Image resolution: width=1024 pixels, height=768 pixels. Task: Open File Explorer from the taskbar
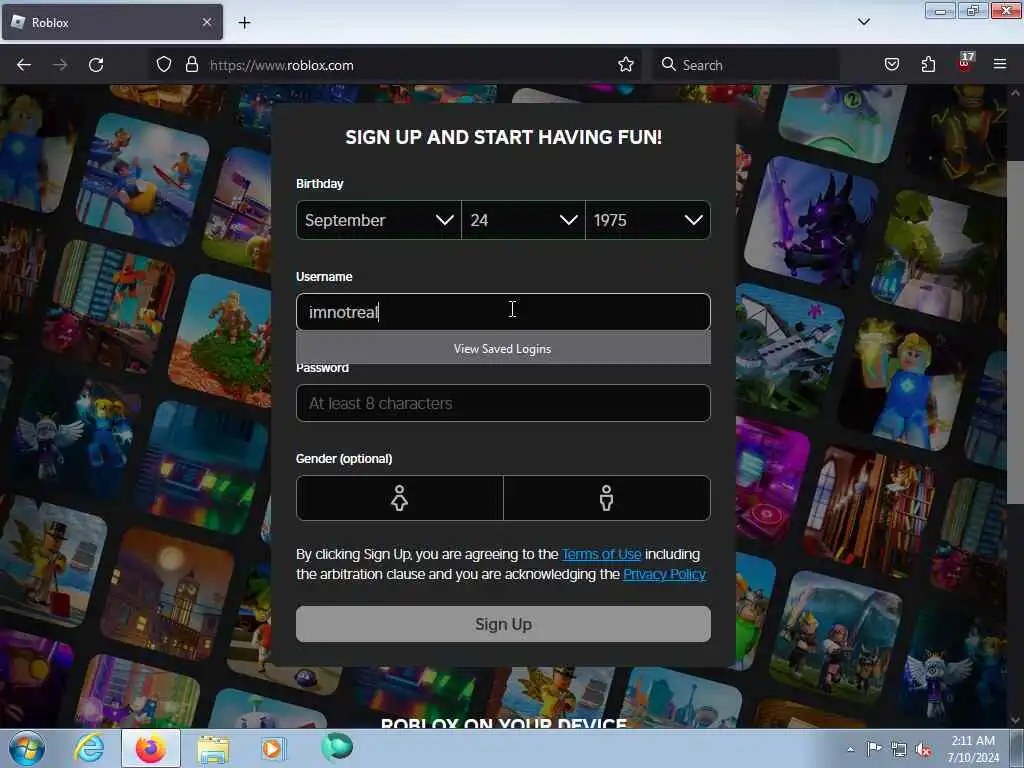pyautogui.click(x=214, y=749)
